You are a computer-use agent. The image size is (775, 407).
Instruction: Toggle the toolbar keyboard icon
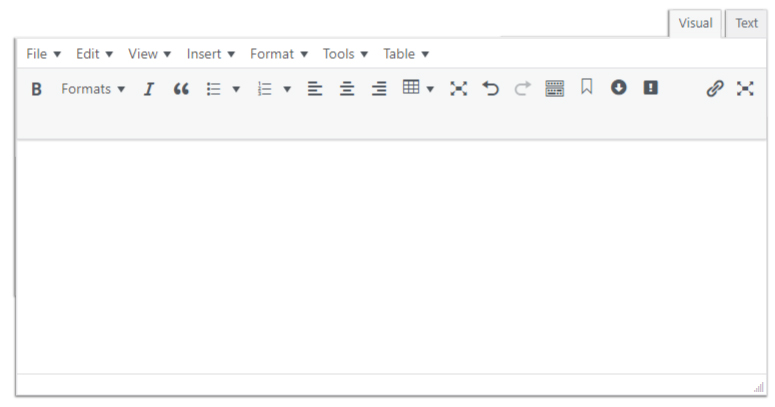click(554, 89)
